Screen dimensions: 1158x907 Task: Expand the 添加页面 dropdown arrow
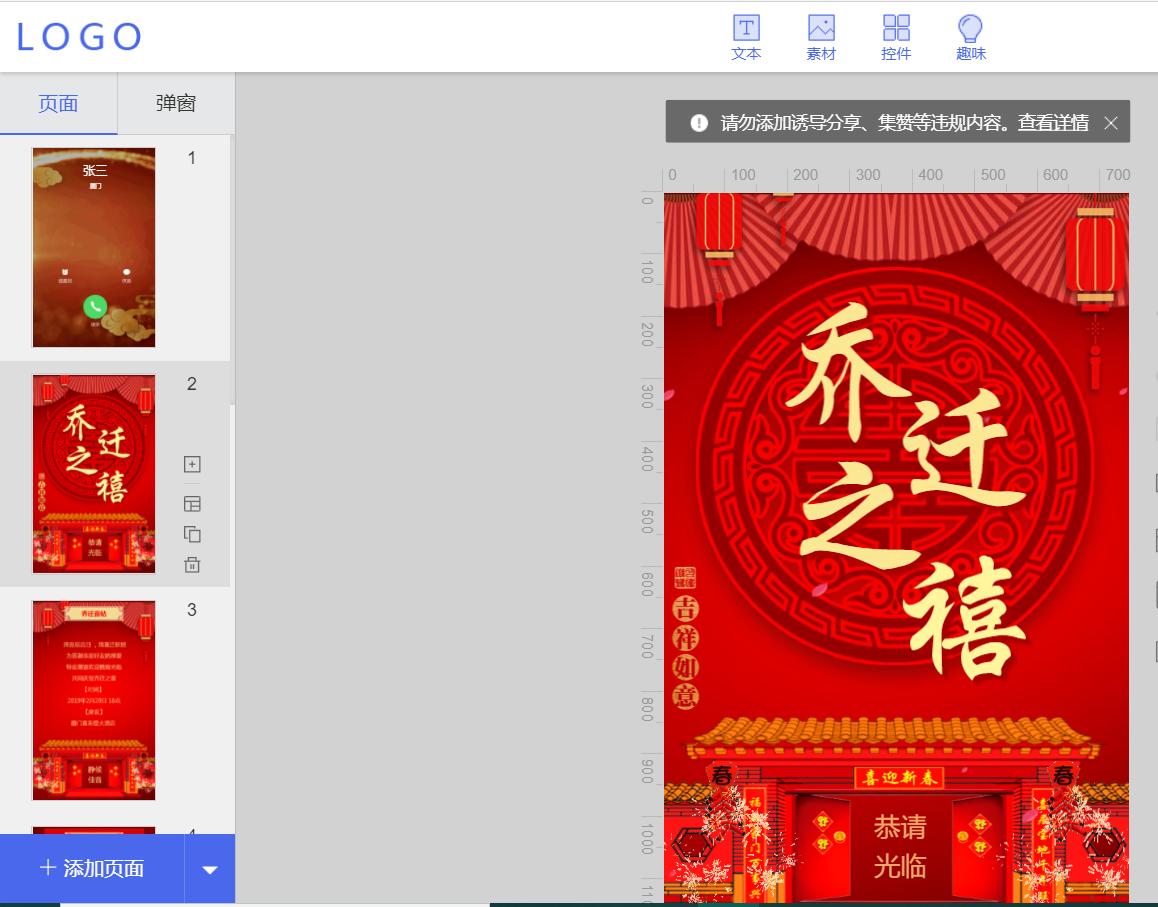coord(208,868)
